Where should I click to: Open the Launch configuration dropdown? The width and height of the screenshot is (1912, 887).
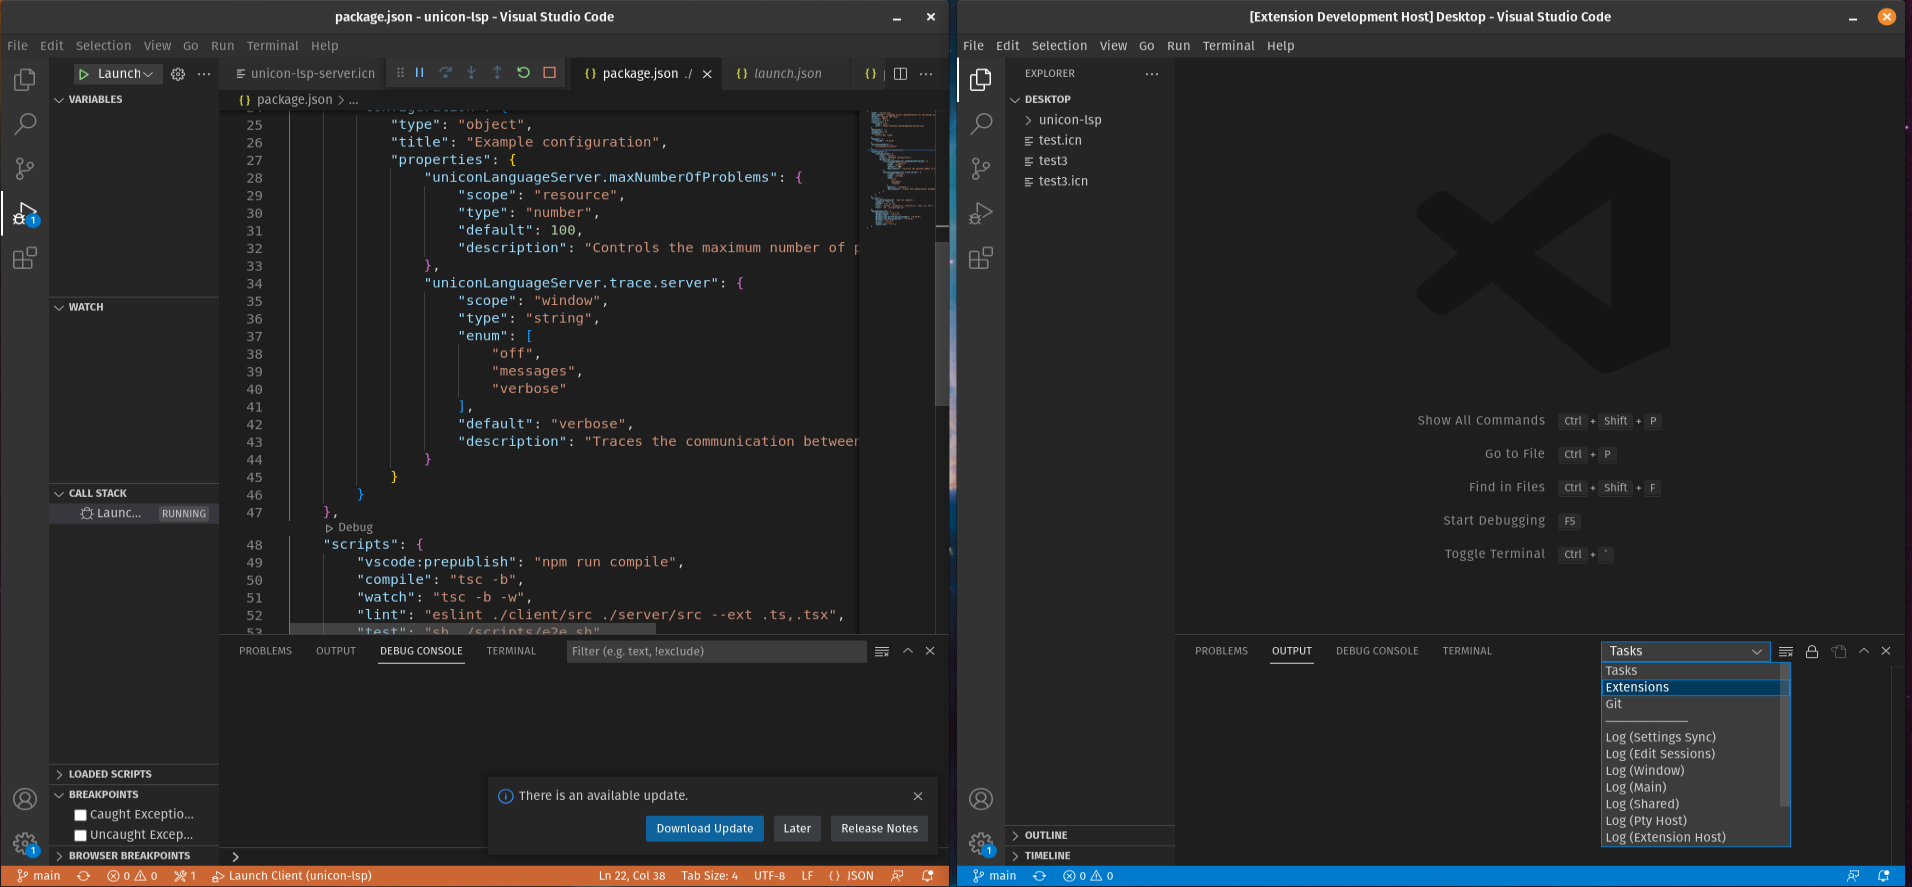coord(126,74)
